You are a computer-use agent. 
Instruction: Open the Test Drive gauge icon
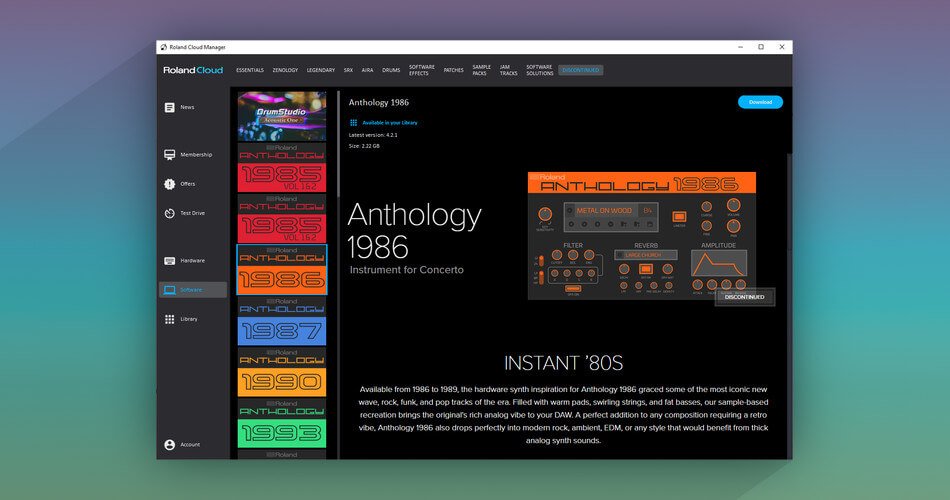point(170,213)
